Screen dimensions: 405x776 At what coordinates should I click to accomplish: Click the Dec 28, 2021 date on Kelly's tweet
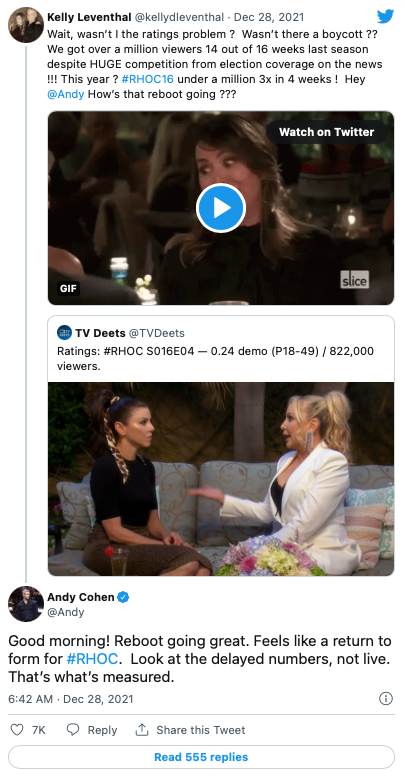point(270,17)
